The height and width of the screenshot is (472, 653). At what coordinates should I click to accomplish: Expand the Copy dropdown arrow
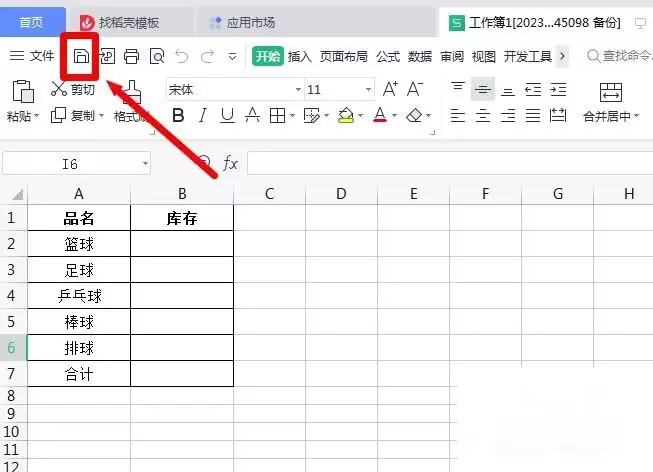[101, 115]
